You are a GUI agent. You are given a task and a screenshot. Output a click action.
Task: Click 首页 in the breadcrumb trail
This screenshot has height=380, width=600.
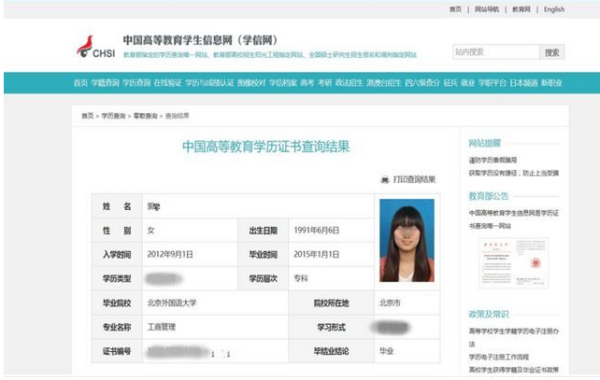pyautogui.click(x=88, y=116)
